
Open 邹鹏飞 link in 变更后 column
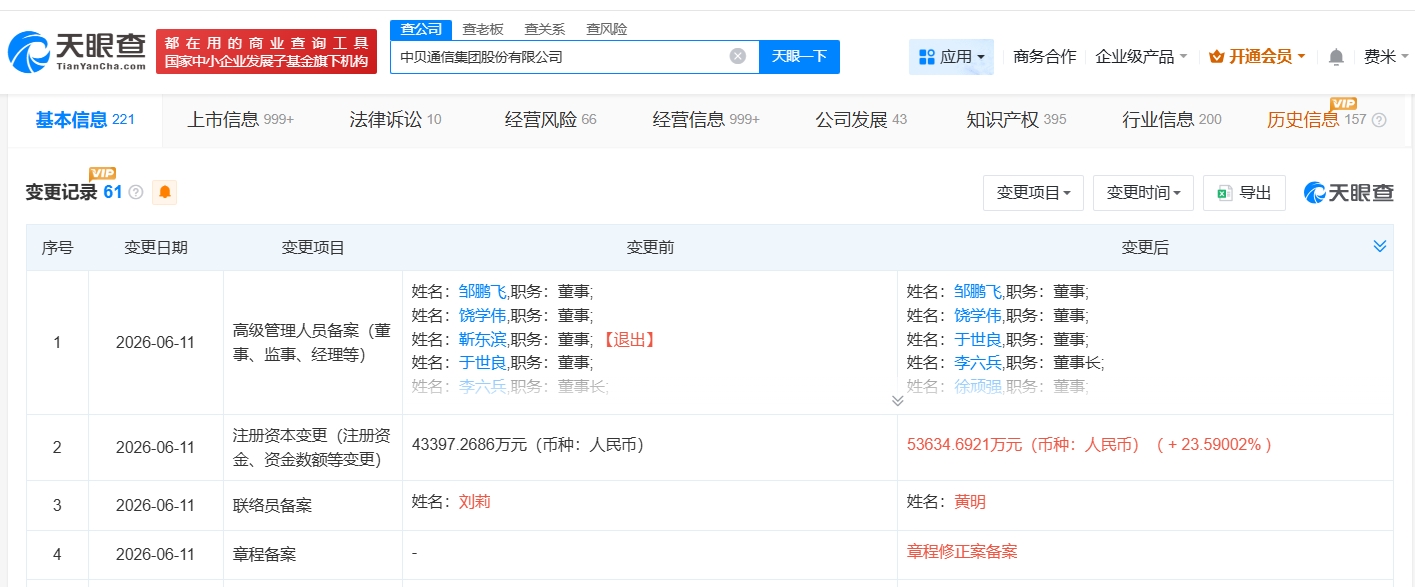pyautogui.click(x=978, y=292)
